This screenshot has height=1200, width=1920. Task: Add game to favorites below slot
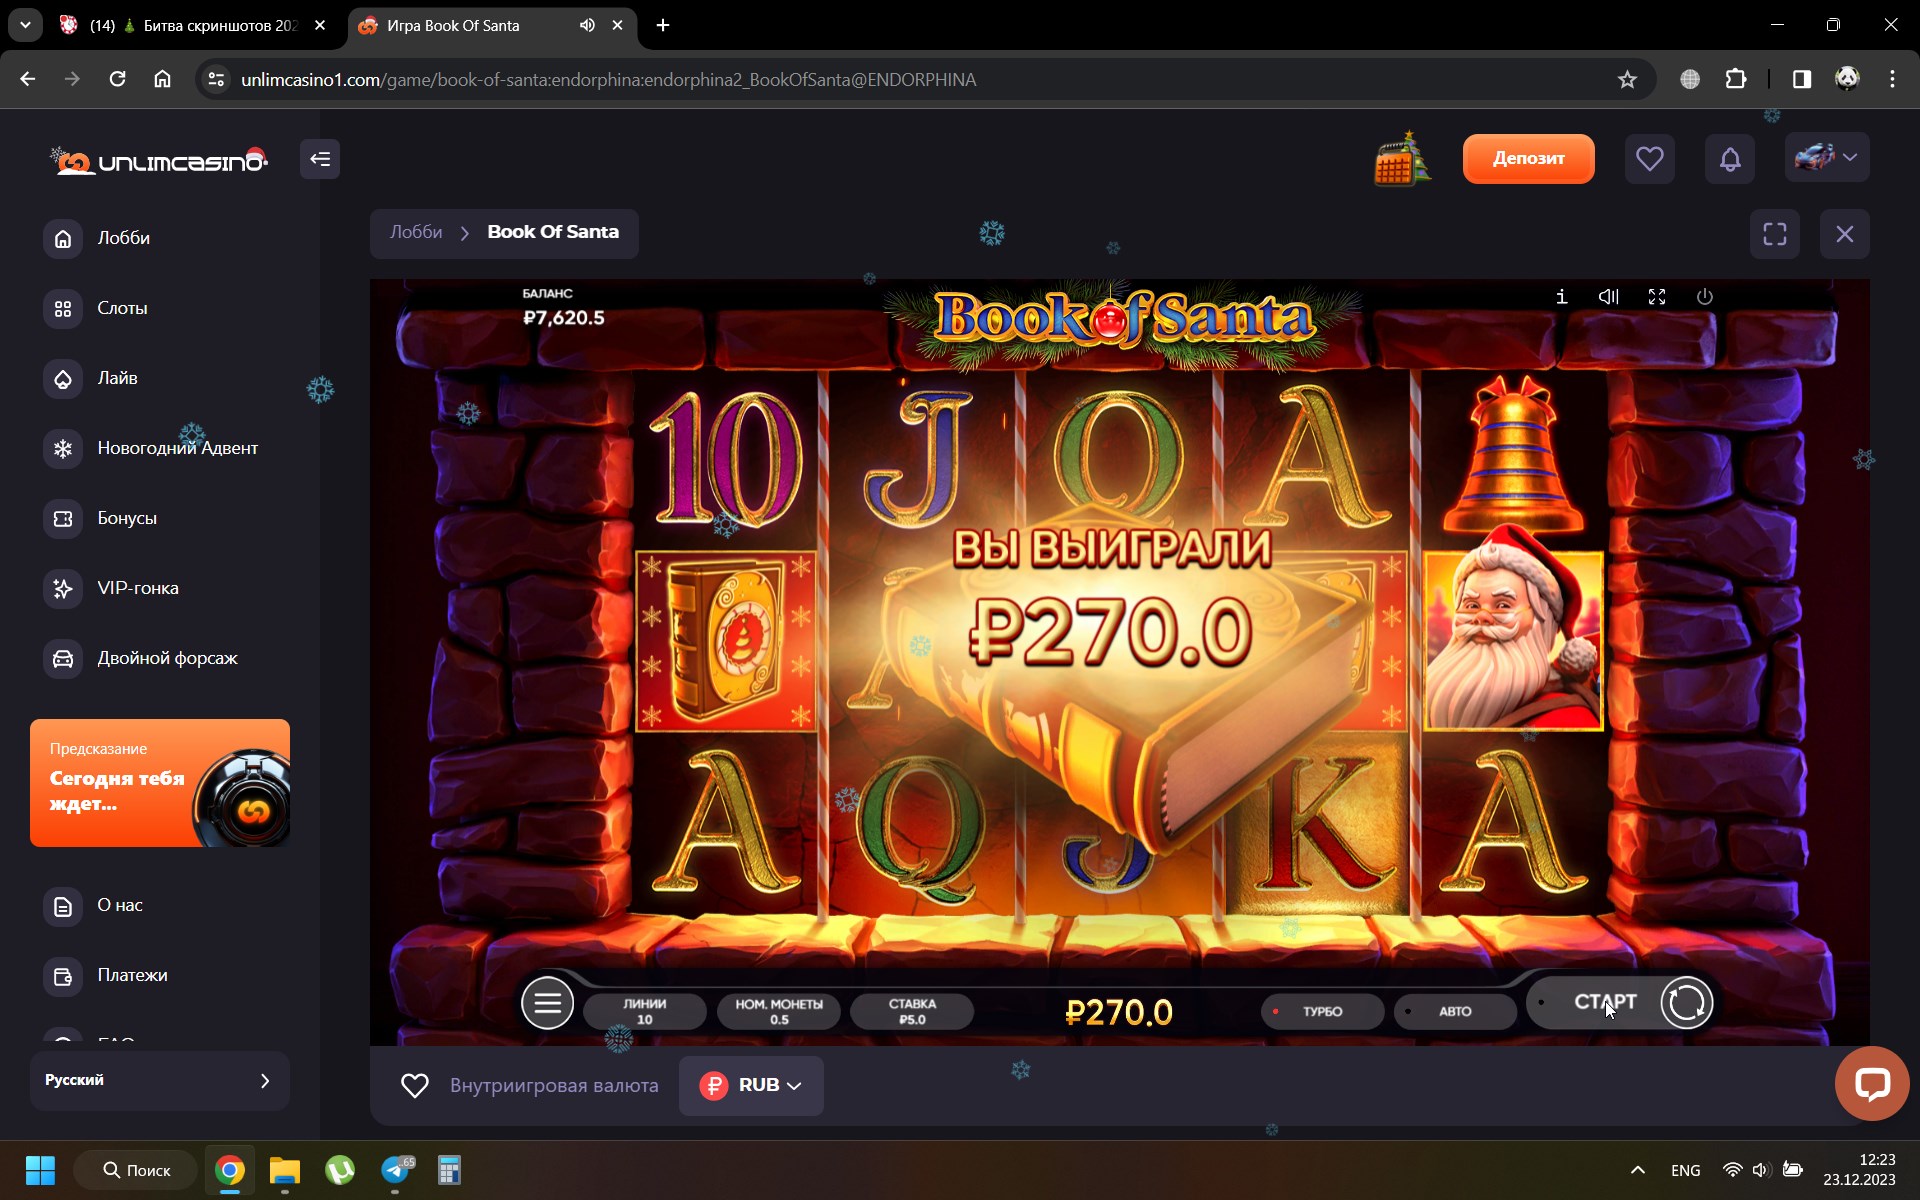tap(414, 1086)
